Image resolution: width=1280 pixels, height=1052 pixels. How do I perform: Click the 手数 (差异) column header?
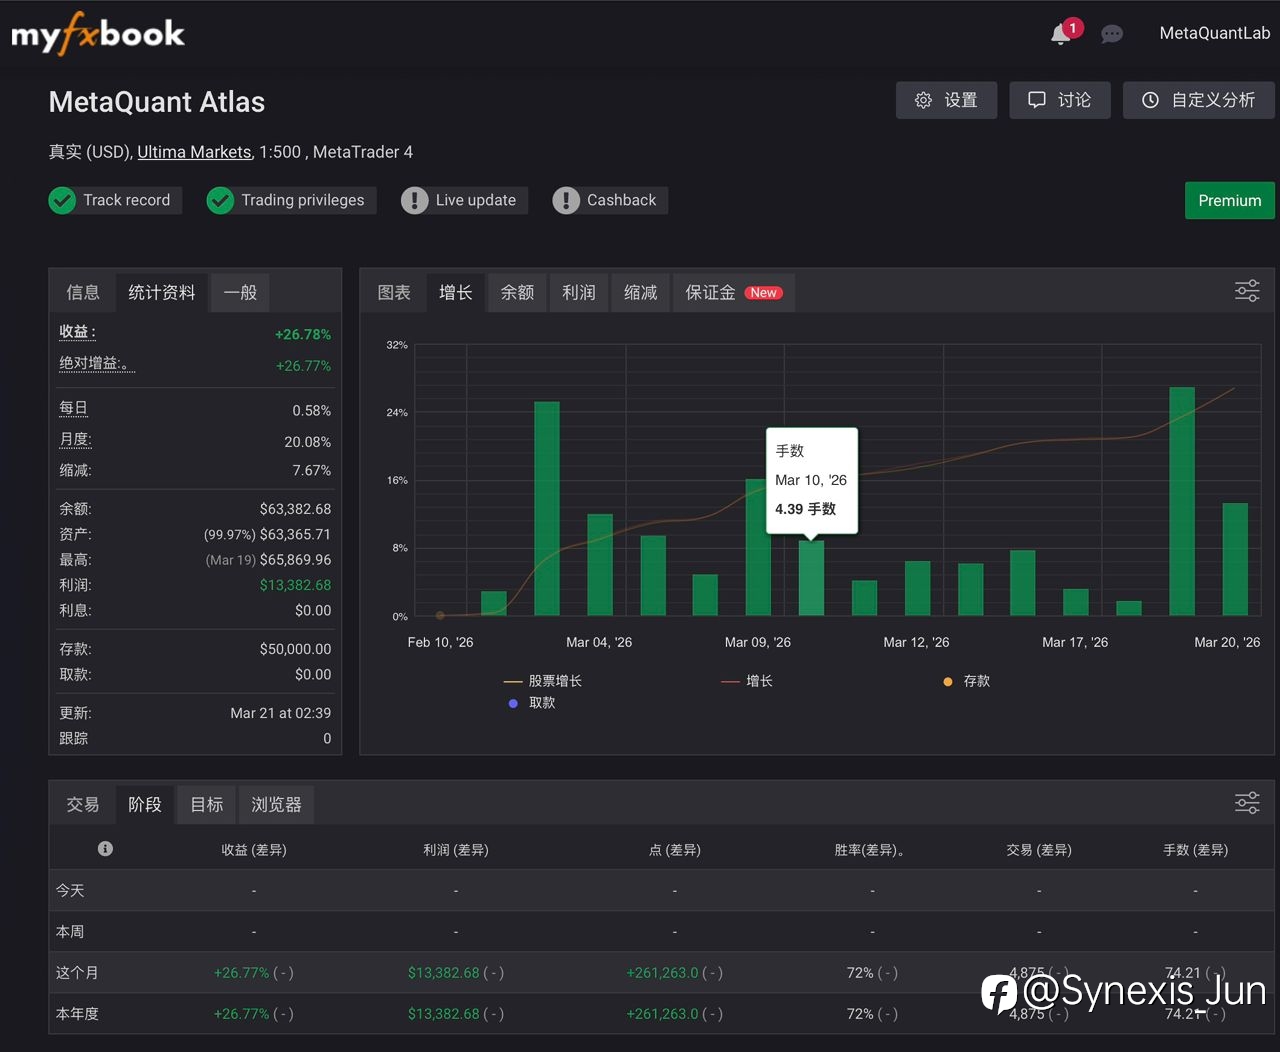(1195, 850)
